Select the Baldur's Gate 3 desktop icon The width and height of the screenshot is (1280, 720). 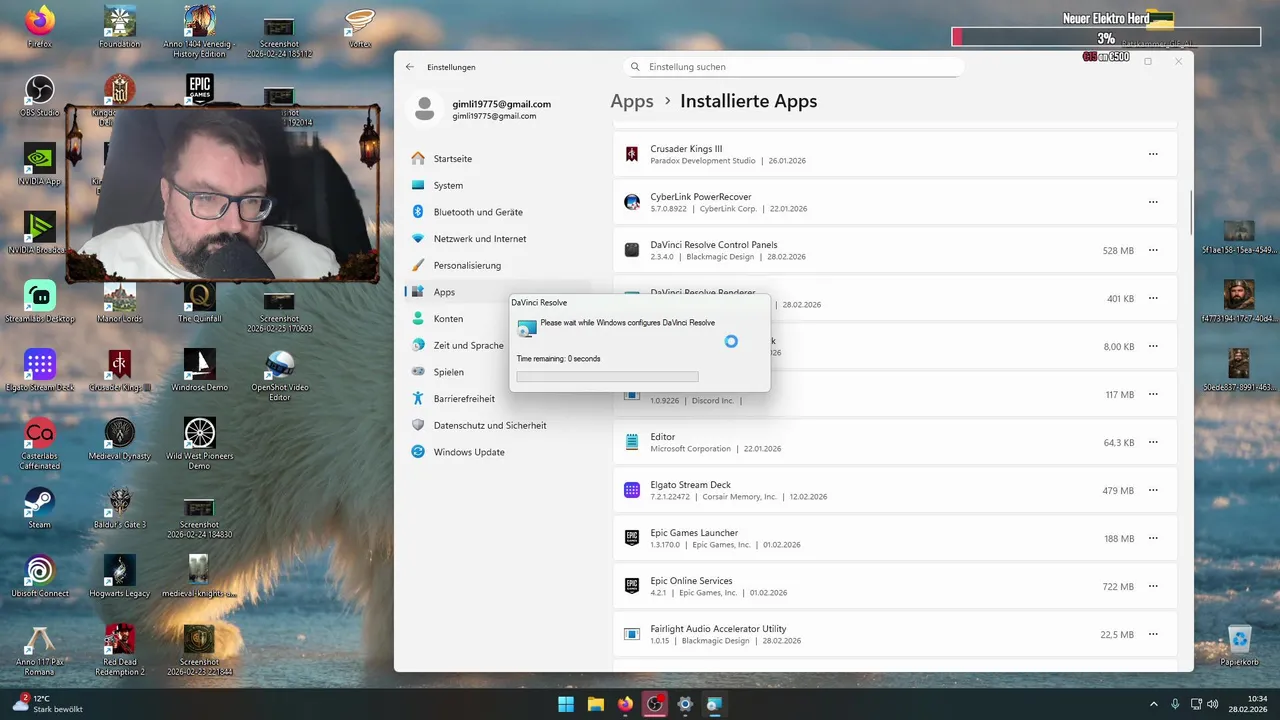click(120, 506)
